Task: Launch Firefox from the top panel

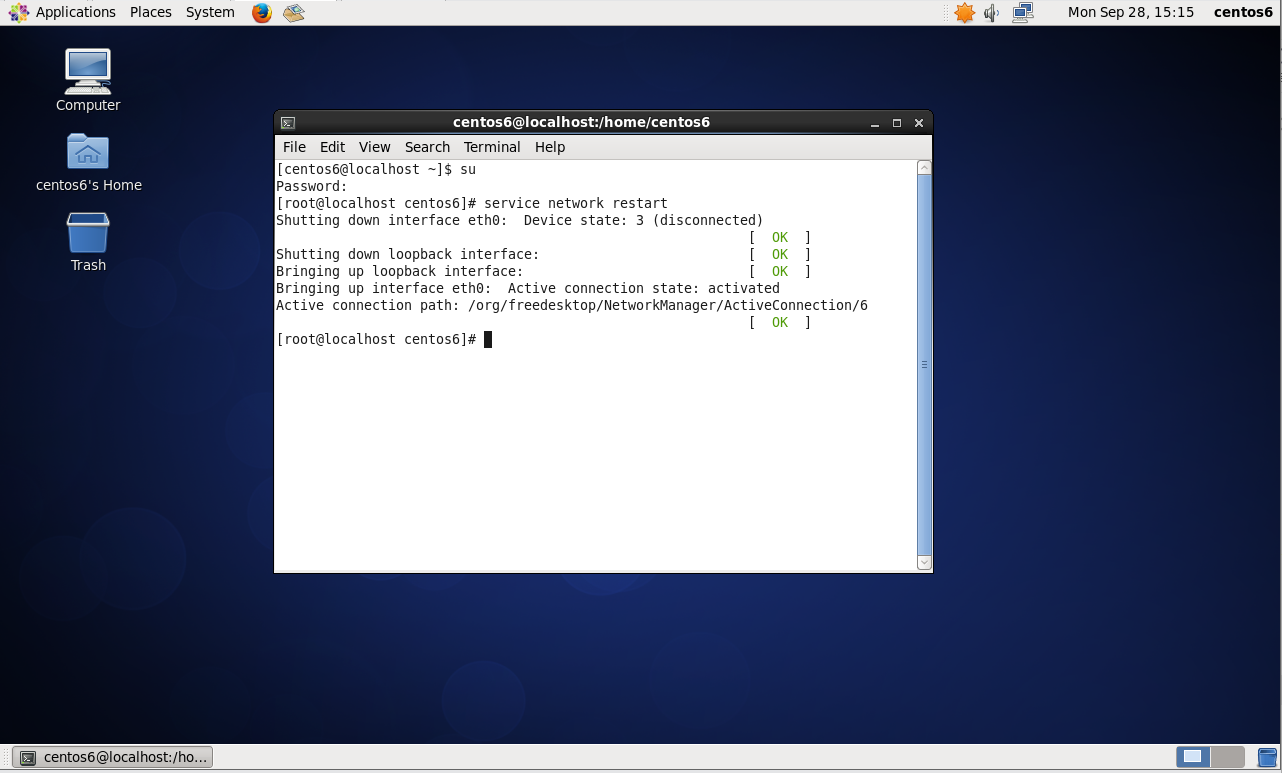Action: 262,13
